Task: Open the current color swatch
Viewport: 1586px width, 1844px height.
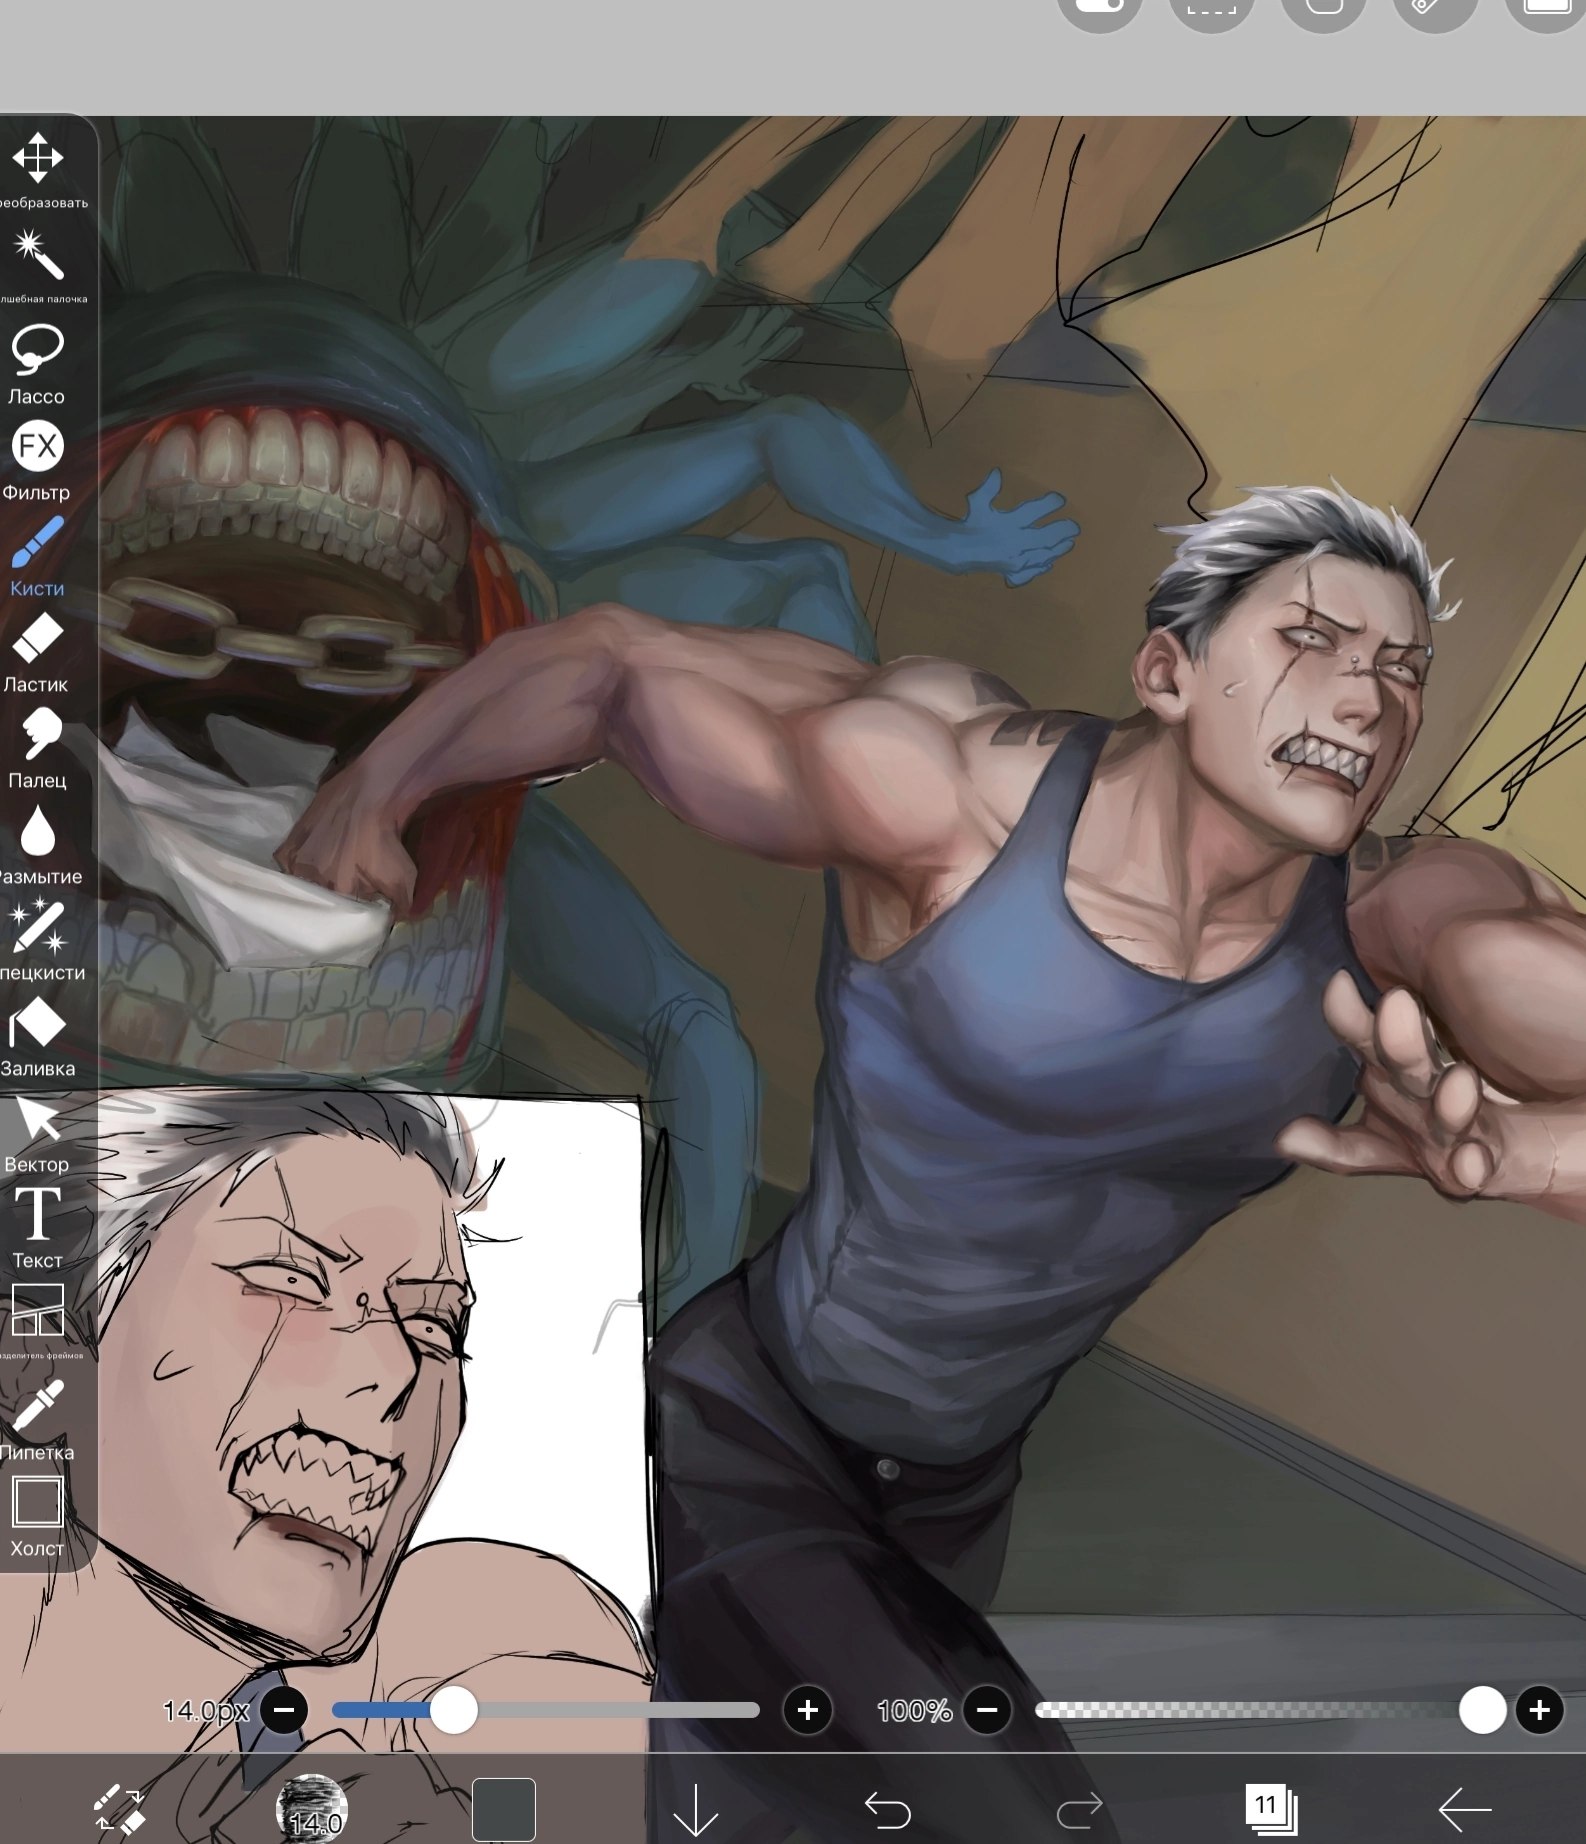Action: [x=503, y=1809]
